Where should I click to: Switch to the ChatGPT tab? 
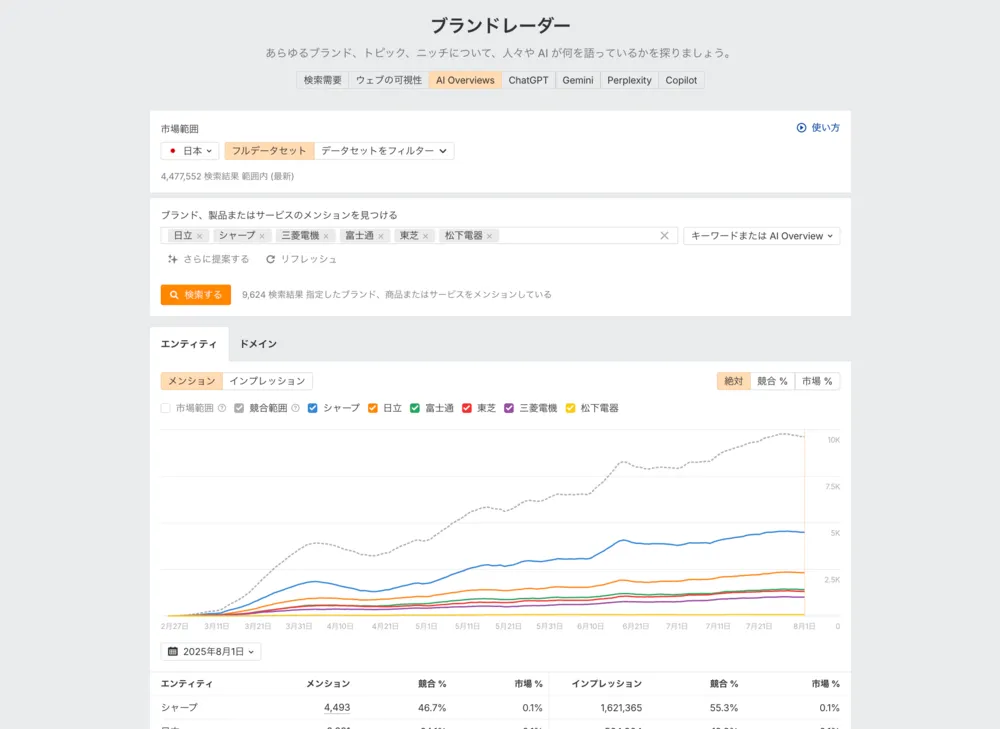(x=528, y=80)
